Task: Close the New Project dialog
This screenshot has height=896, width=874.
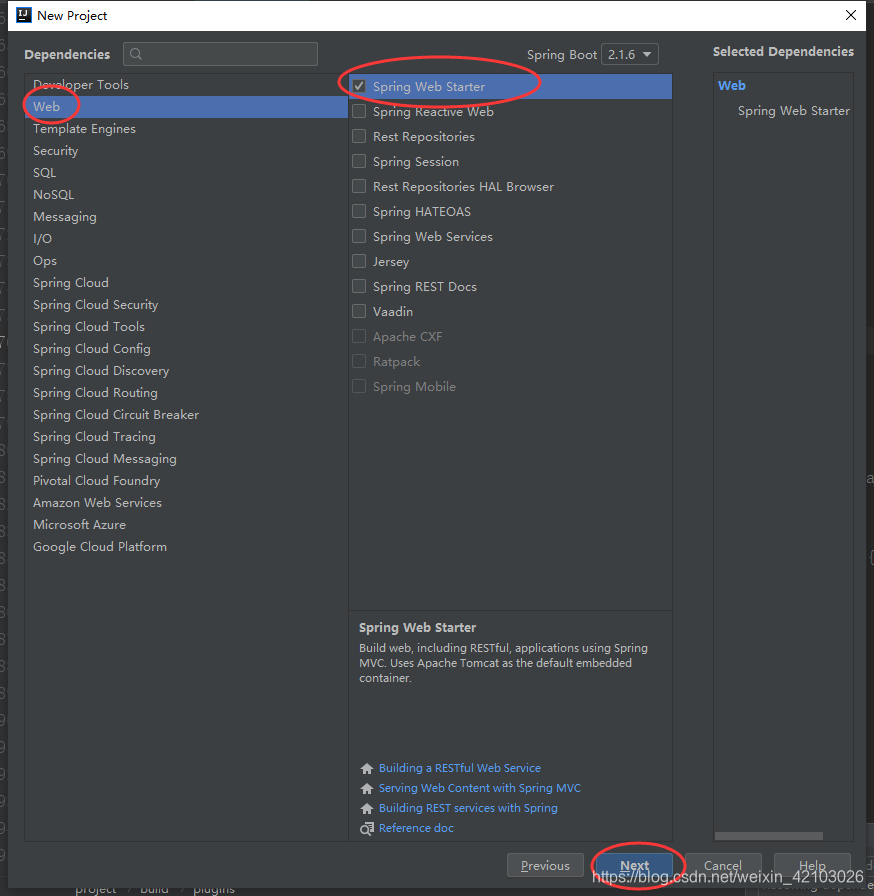Action: tap(851, 15)
